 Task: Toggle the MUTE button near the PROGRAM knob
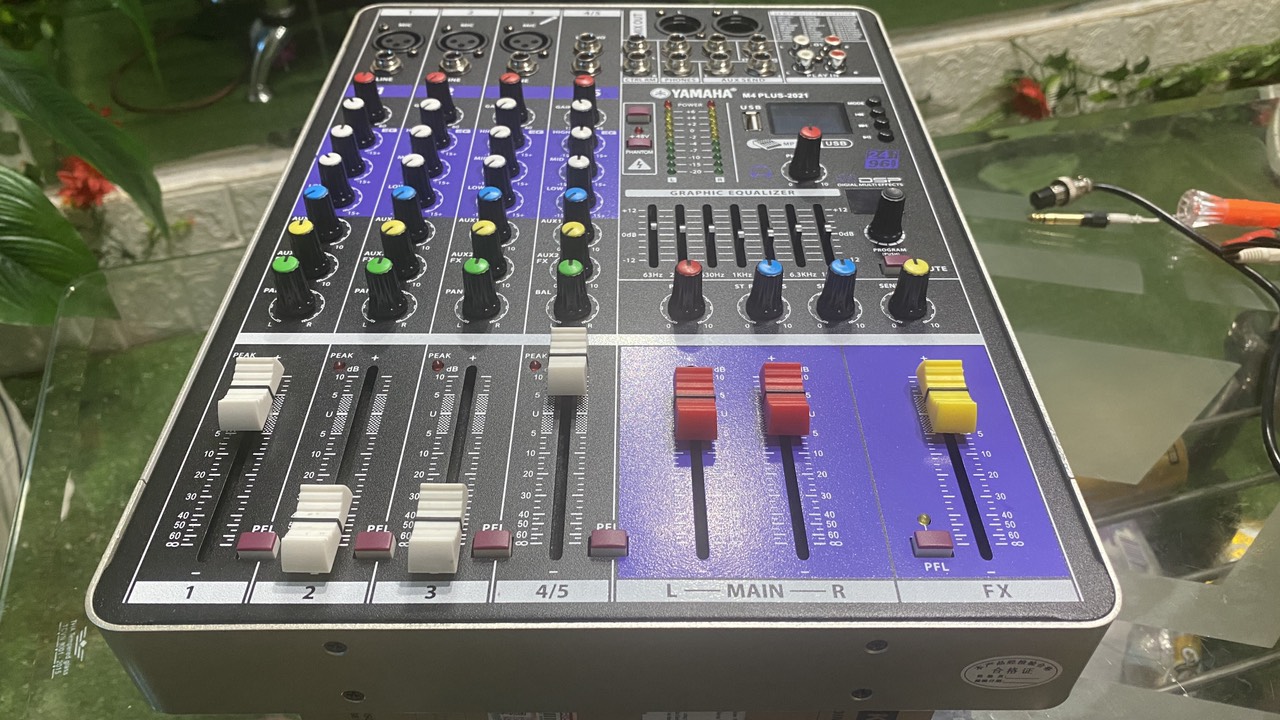(895, 260)
